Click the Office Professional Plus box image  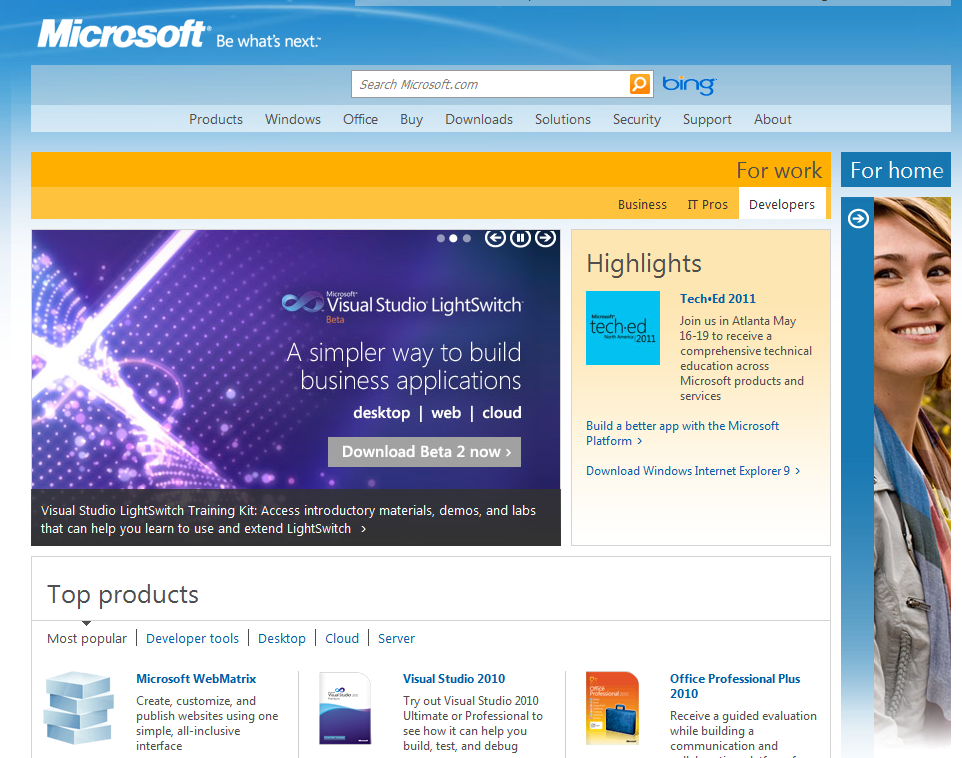(612, 708)
